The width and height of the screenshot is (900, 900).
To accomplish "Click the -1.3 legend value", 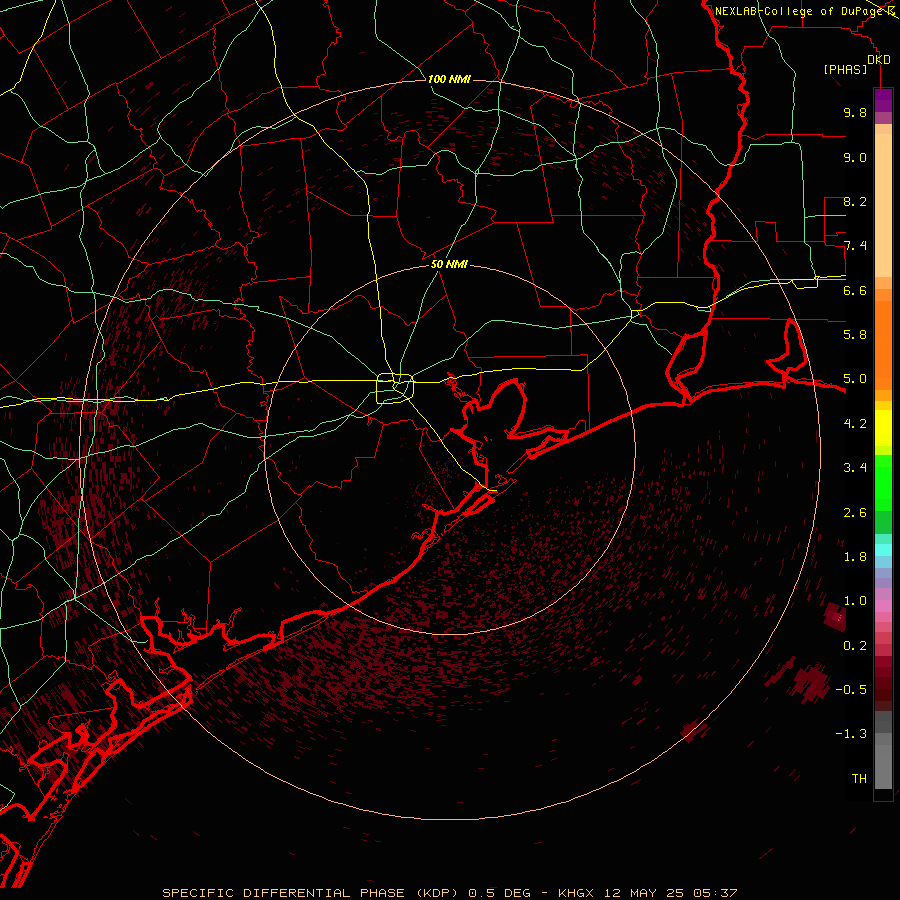I will click(851, 734).
